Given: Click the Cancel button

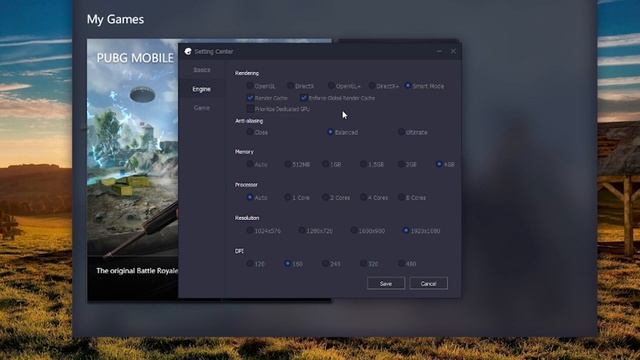Looking at the screenshot, I should coord(428,283).
